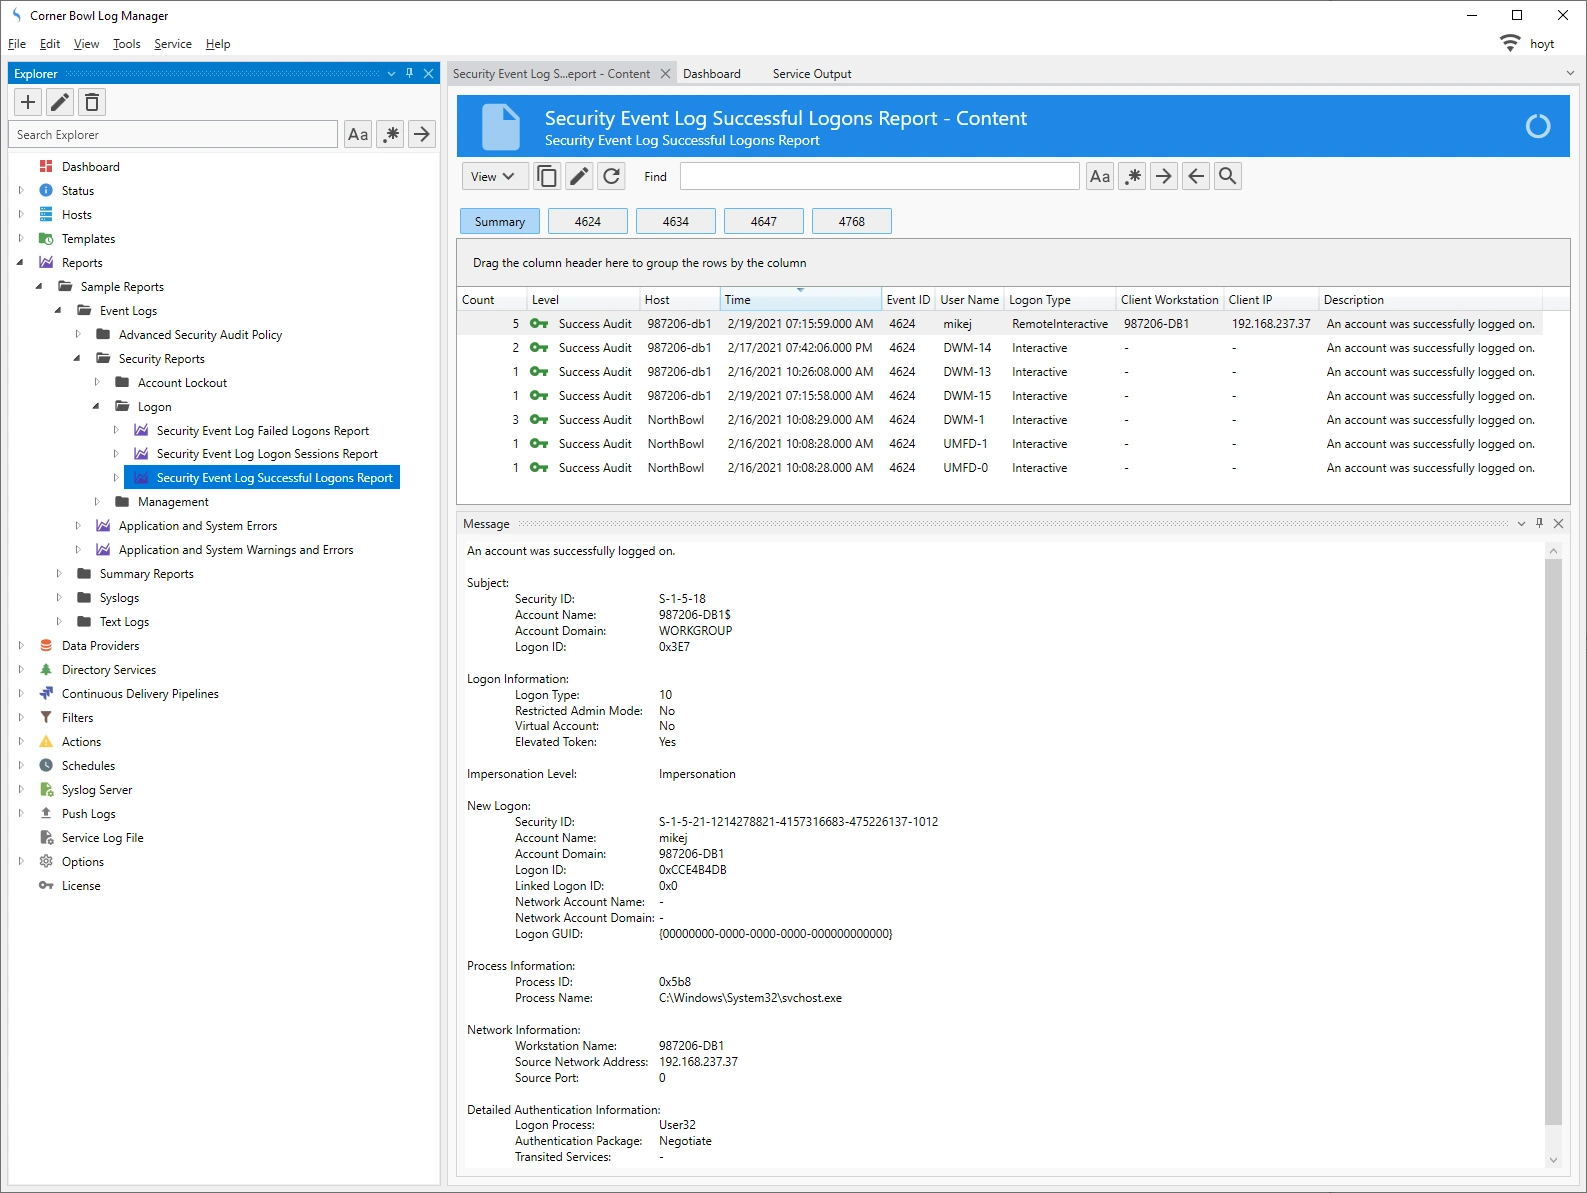Click the edit pencil icon in report toolbar
The width and height of the screenshot is (1587, 1193).
click(x=579, y=176)
